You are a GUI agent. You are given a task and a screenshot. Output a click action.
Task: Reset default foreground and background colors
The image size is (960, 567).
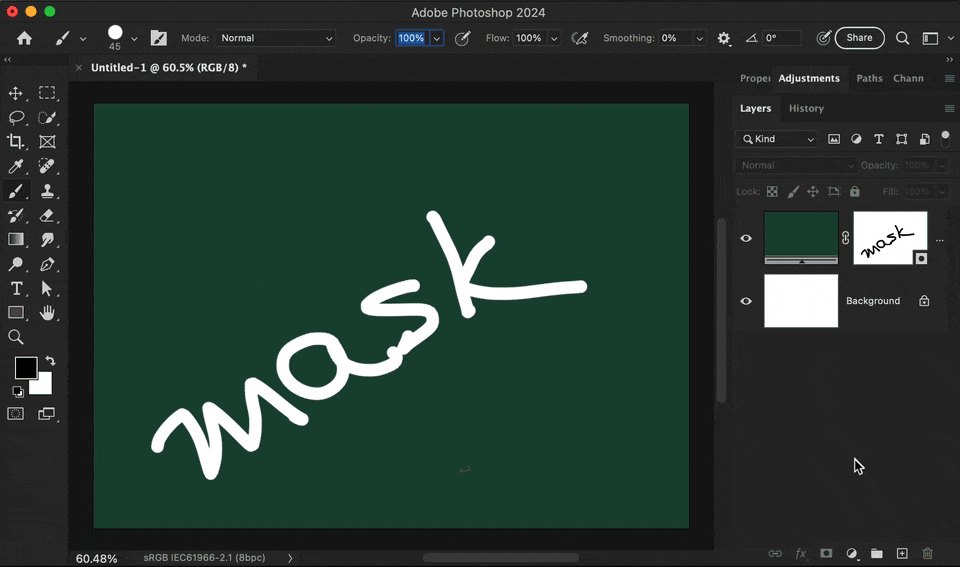(x=18, y=391)
